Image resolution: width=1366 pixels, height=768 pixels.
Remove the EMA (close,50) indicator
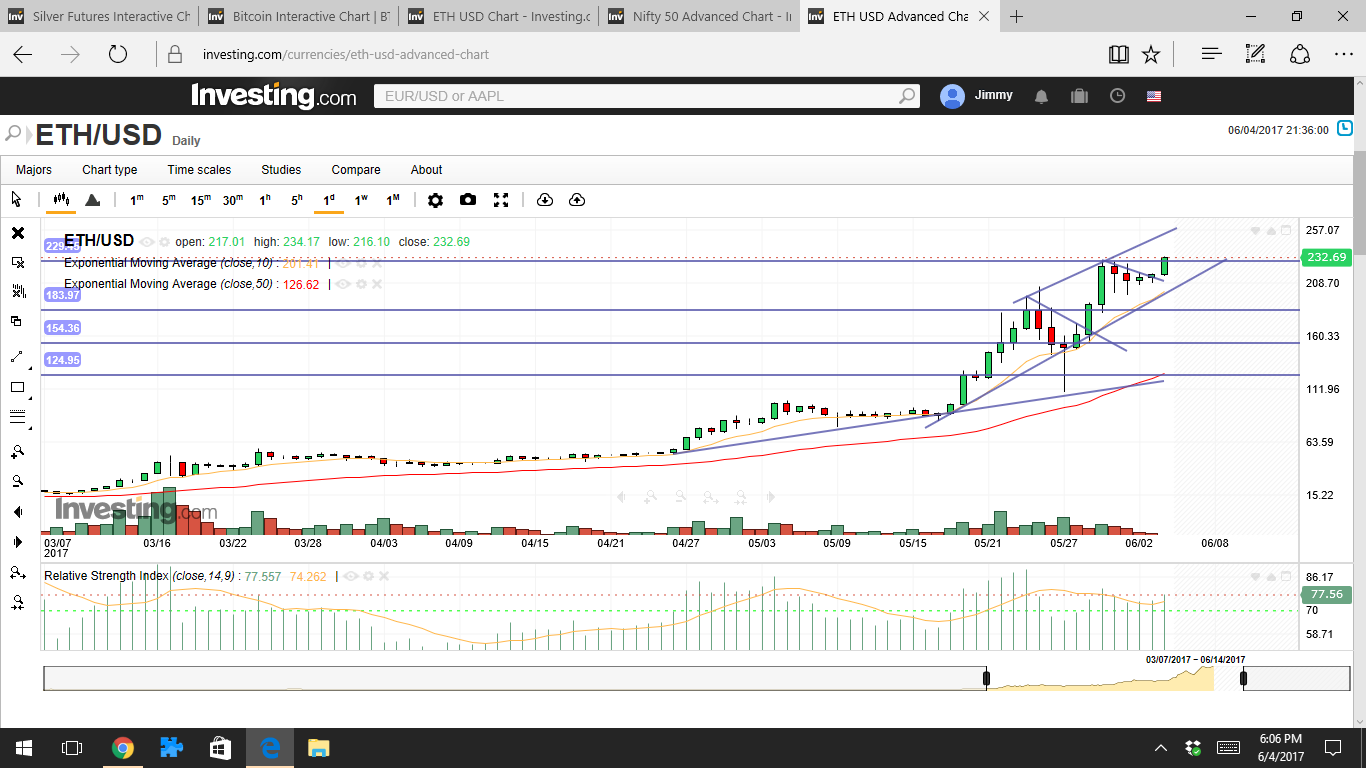pos(377,284)
